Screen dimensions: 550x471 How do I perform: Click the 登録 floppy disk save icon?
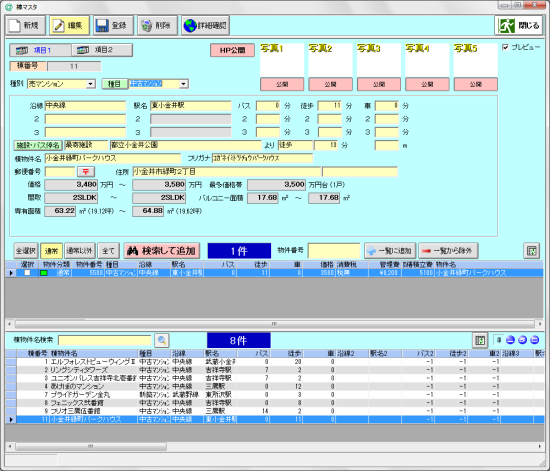(113, 26)
